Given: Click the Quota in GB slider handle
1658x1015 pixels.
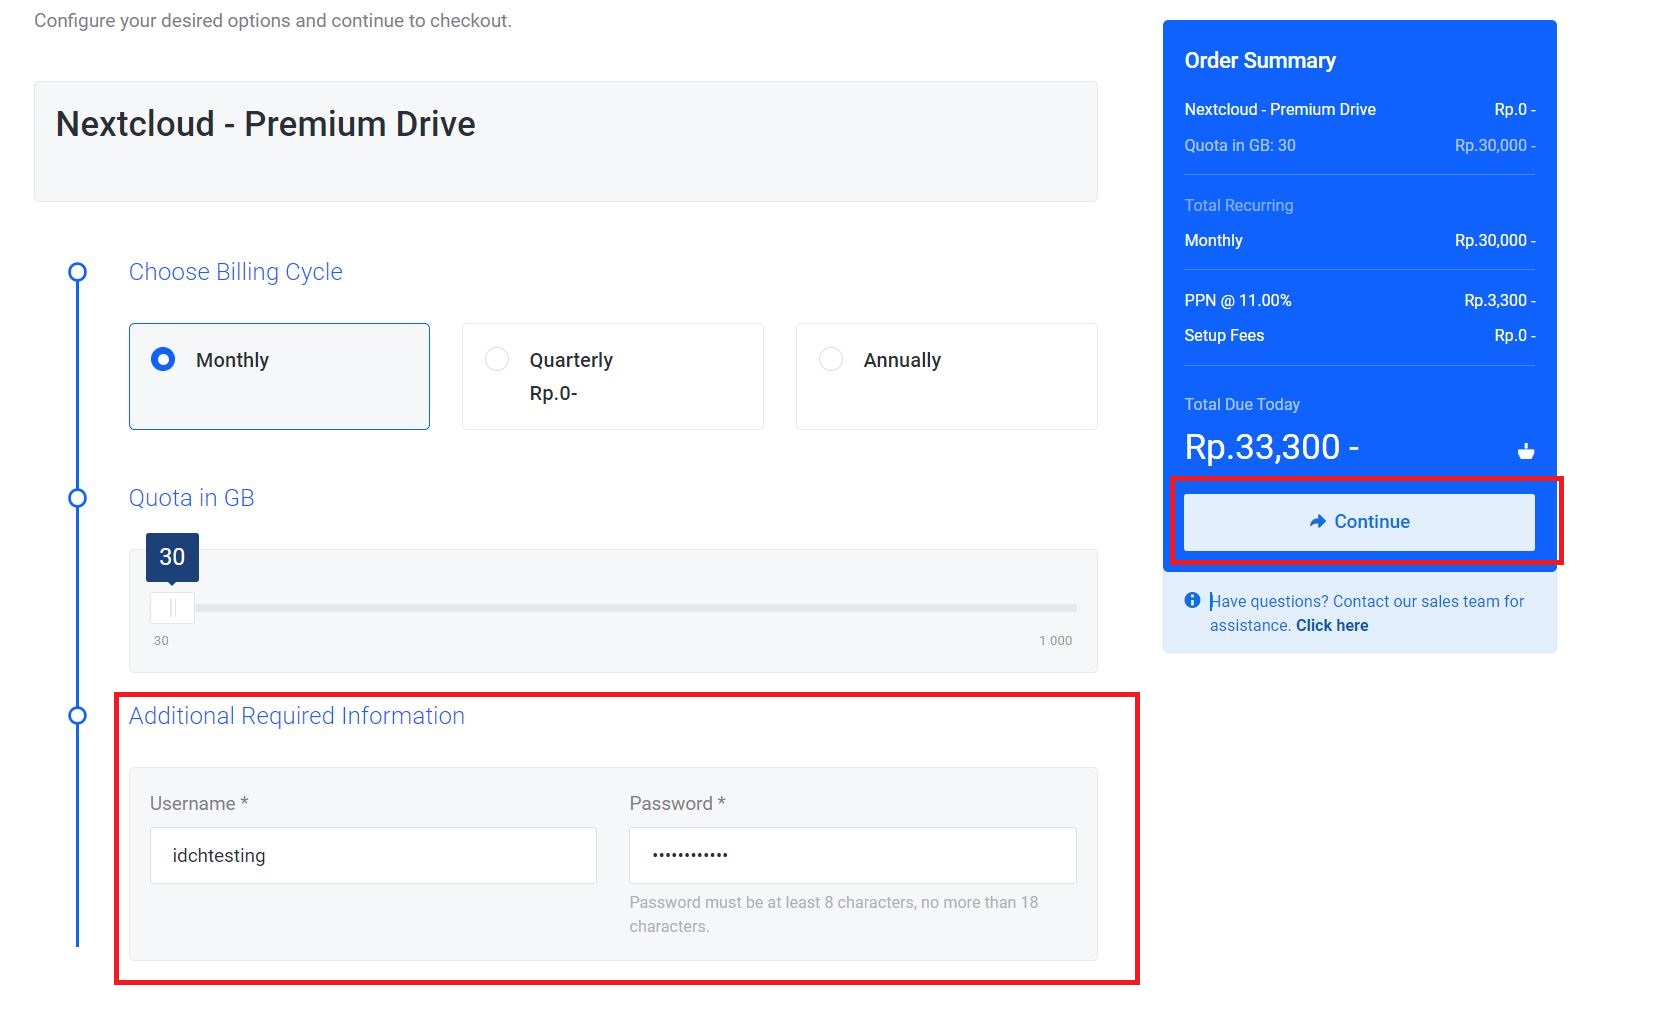Looking at the screenshot, I should click(171, 607).
